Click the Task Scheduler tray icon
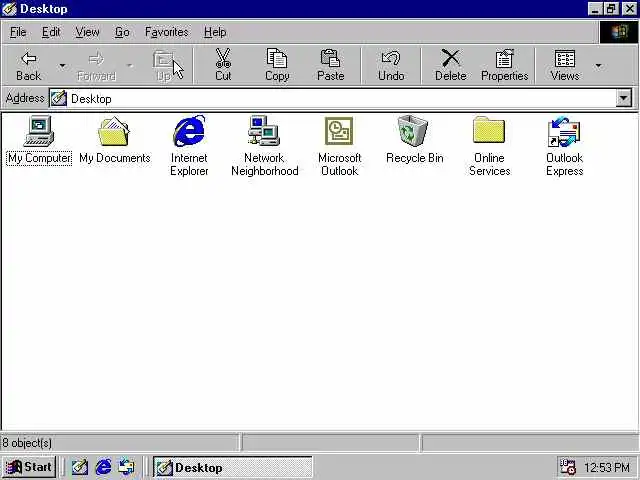Screen dimensions: 640x480 [x=567, y=467]
